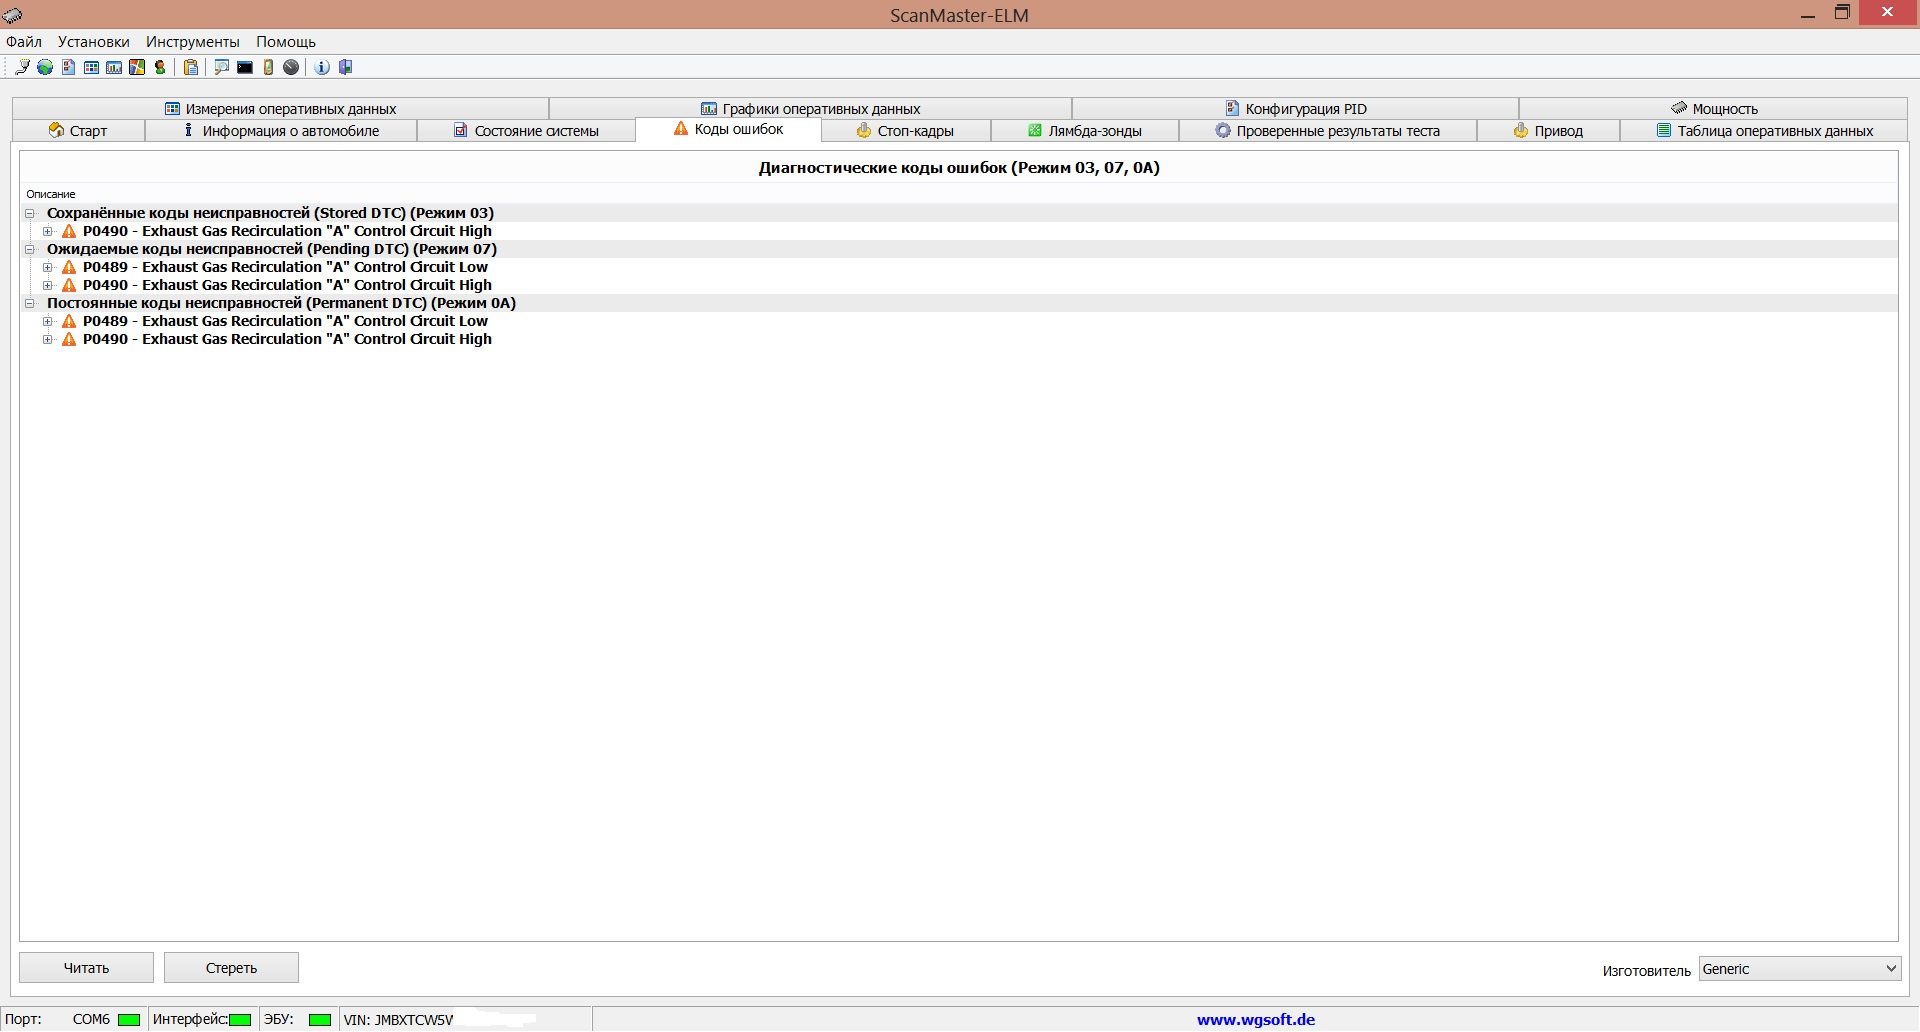
Task: Click the person icon in toolbar
Action: tap(160, 67)
